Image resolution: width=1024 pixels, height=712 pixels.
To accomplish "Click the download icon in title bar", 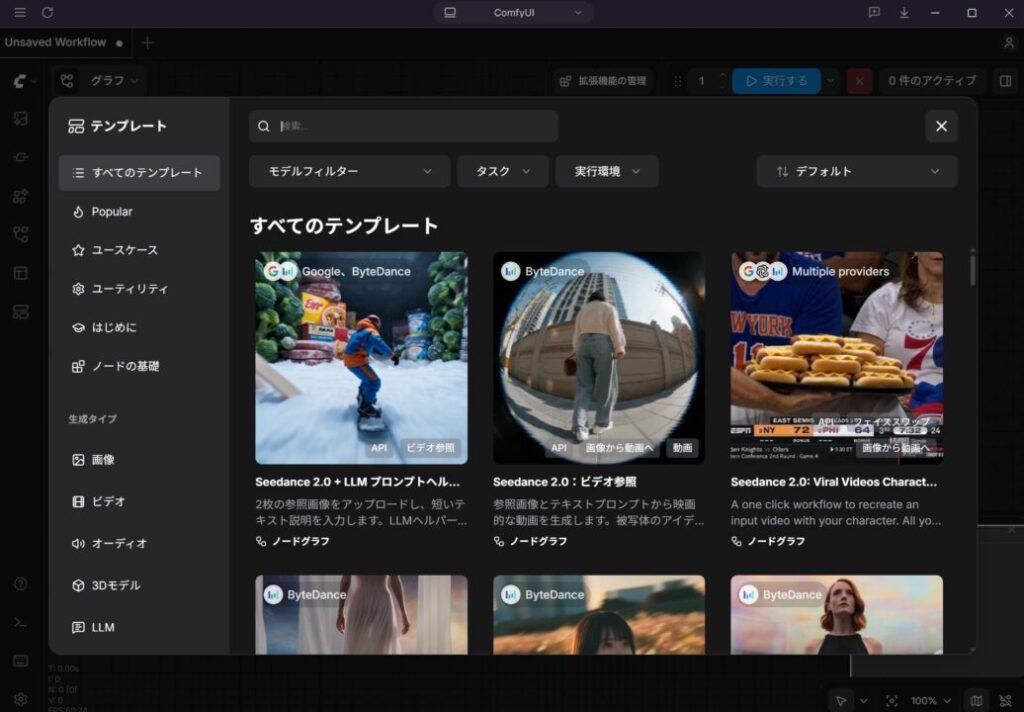I will coord(904,12).
